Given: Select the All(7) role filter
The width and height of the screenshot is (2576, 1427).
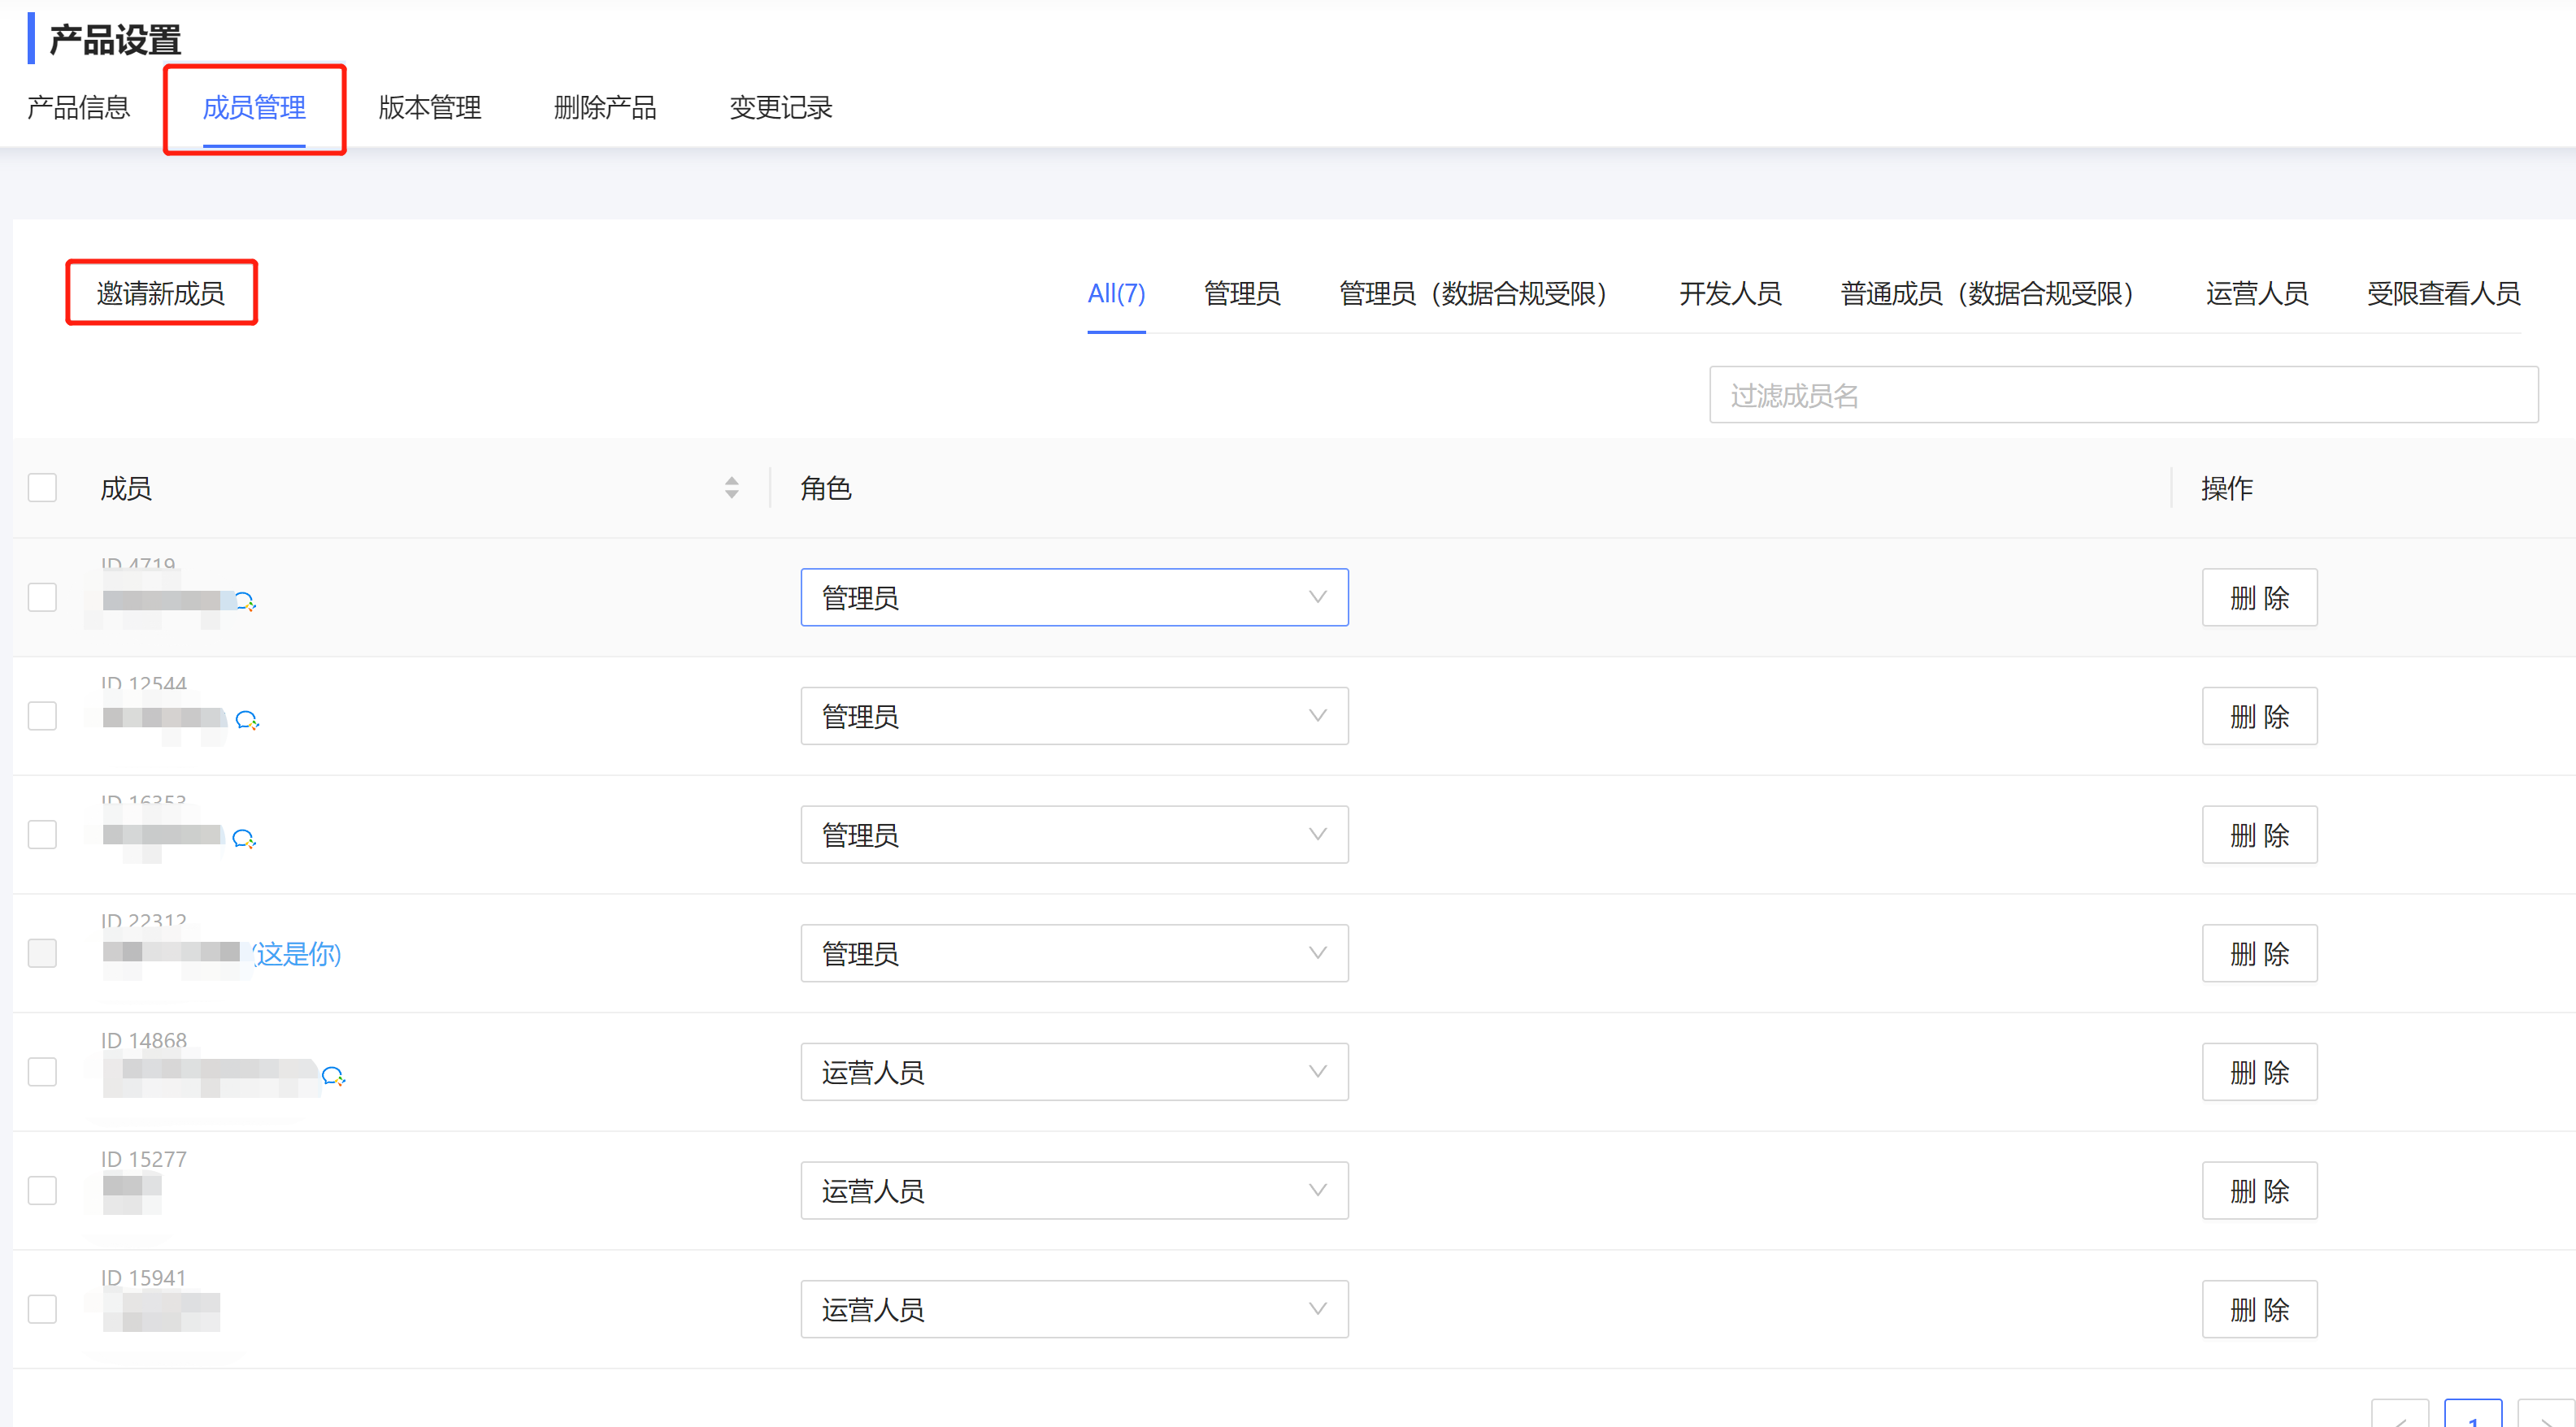Looking at the screenshot, I should click(1116, 293).
